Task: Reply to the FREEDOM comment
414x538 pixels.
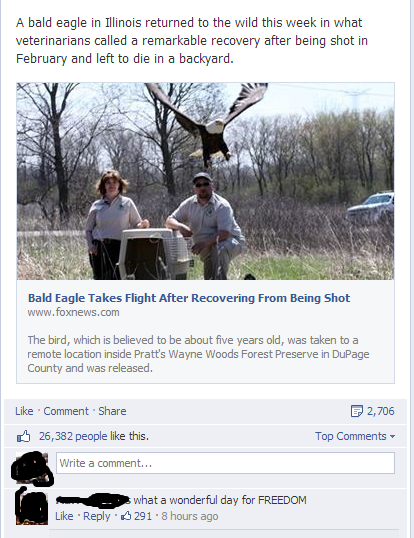Action: 96,516
